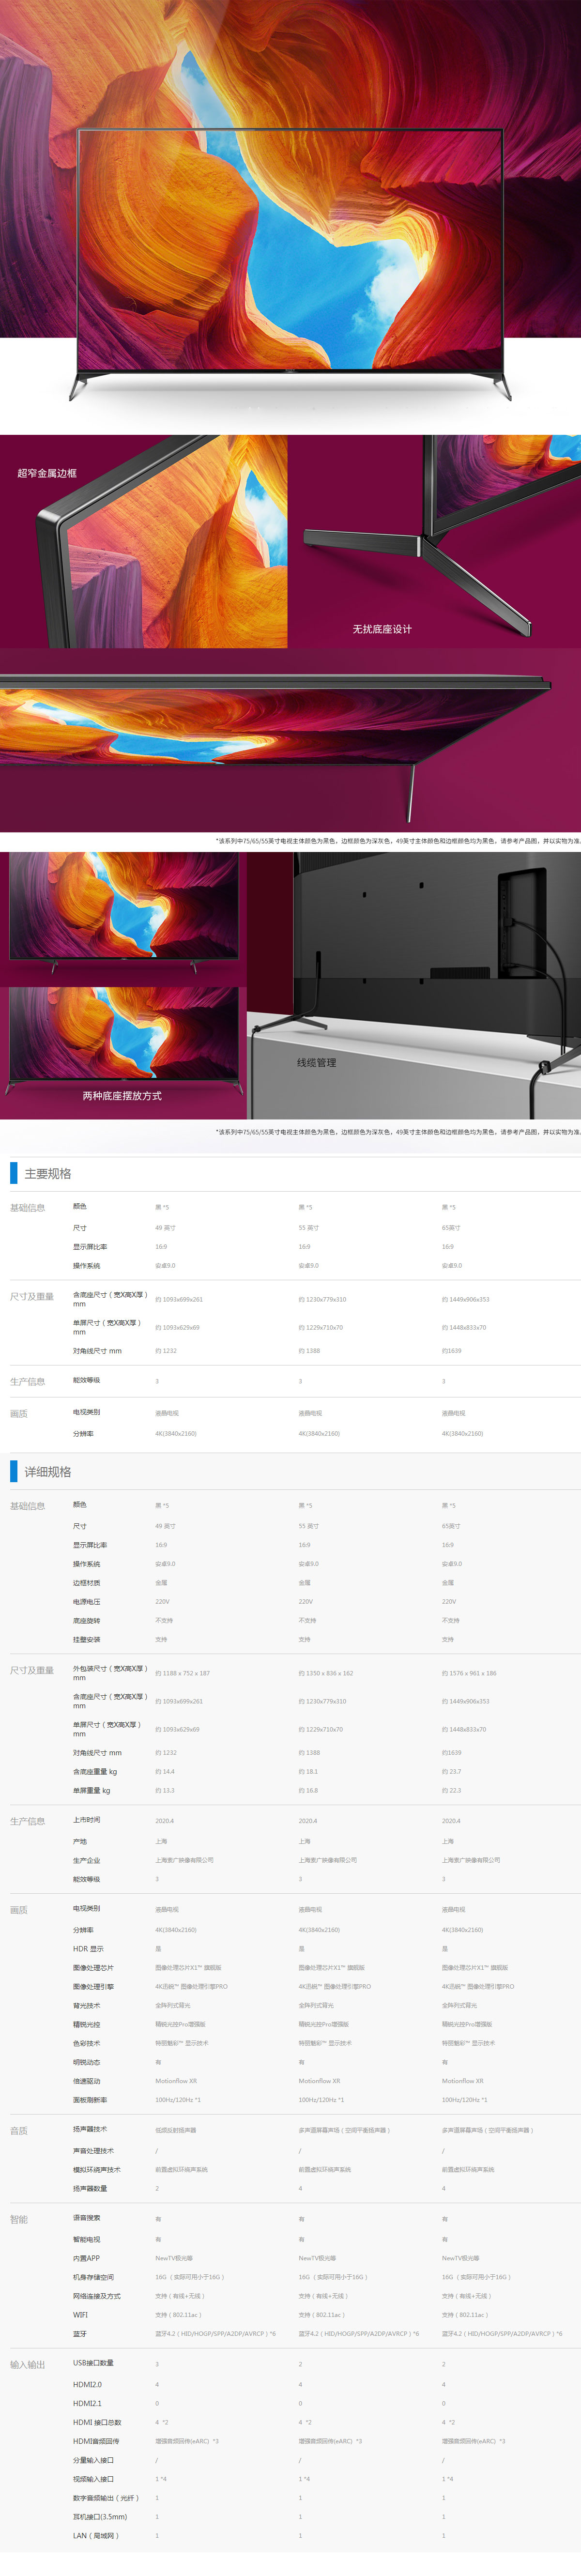Select the '边框材质' row label
Screen dimensions: 581x2576
(87, 1583)
